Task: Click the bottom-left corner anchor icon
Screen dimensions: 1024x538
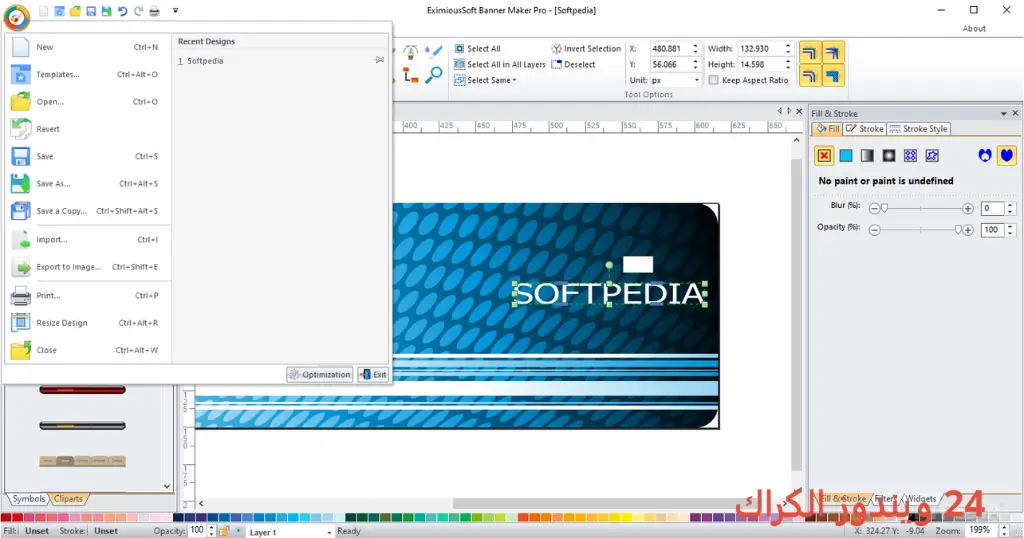Action: pos(809,76)
